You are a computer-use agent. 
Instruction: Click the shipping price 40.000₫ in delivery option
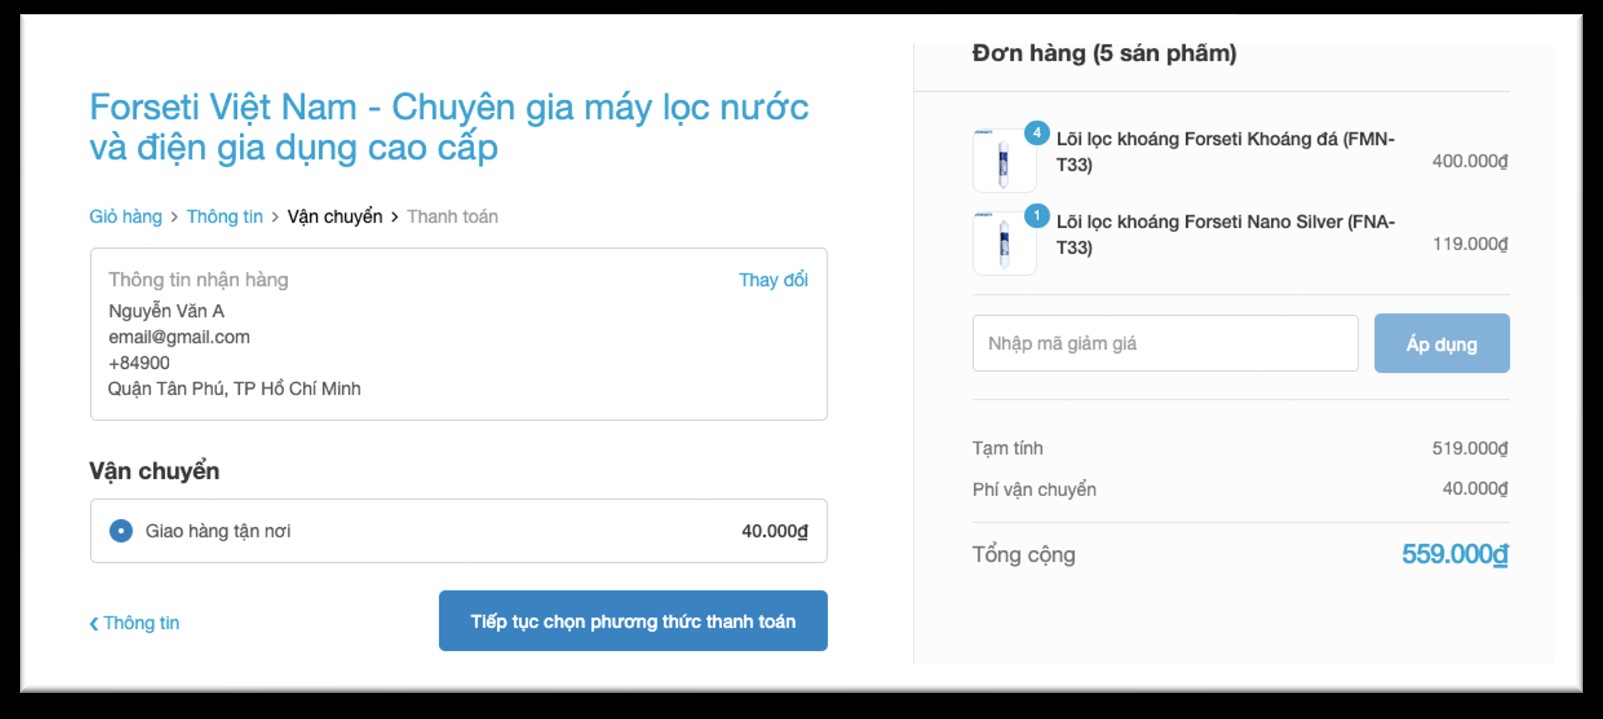pos(775,531)
